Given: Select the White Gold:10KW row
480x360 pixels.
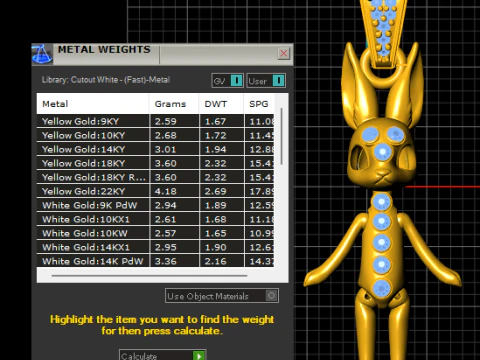Looking at the screenshot, I should tap(155, 233).
